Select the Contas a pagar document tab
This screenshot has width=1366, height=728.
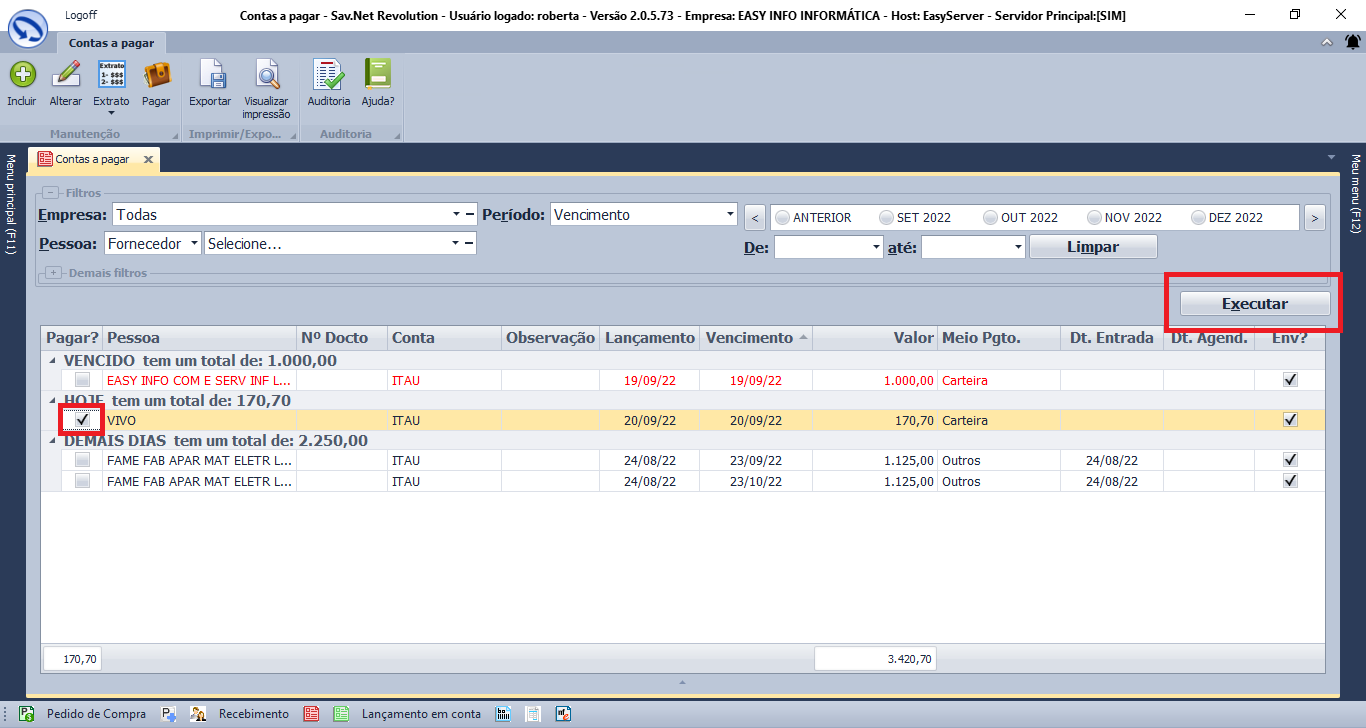[92, 159]
